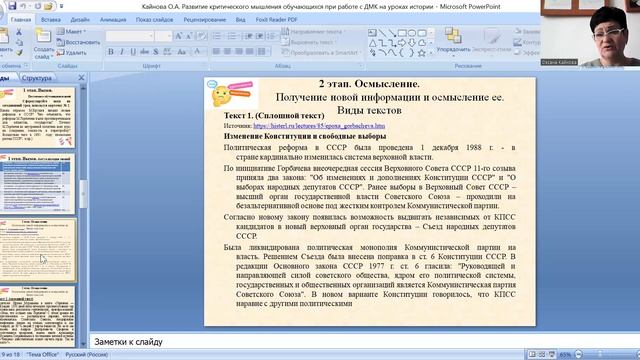Click the Cut scissors icon

(x=18, y=31)
